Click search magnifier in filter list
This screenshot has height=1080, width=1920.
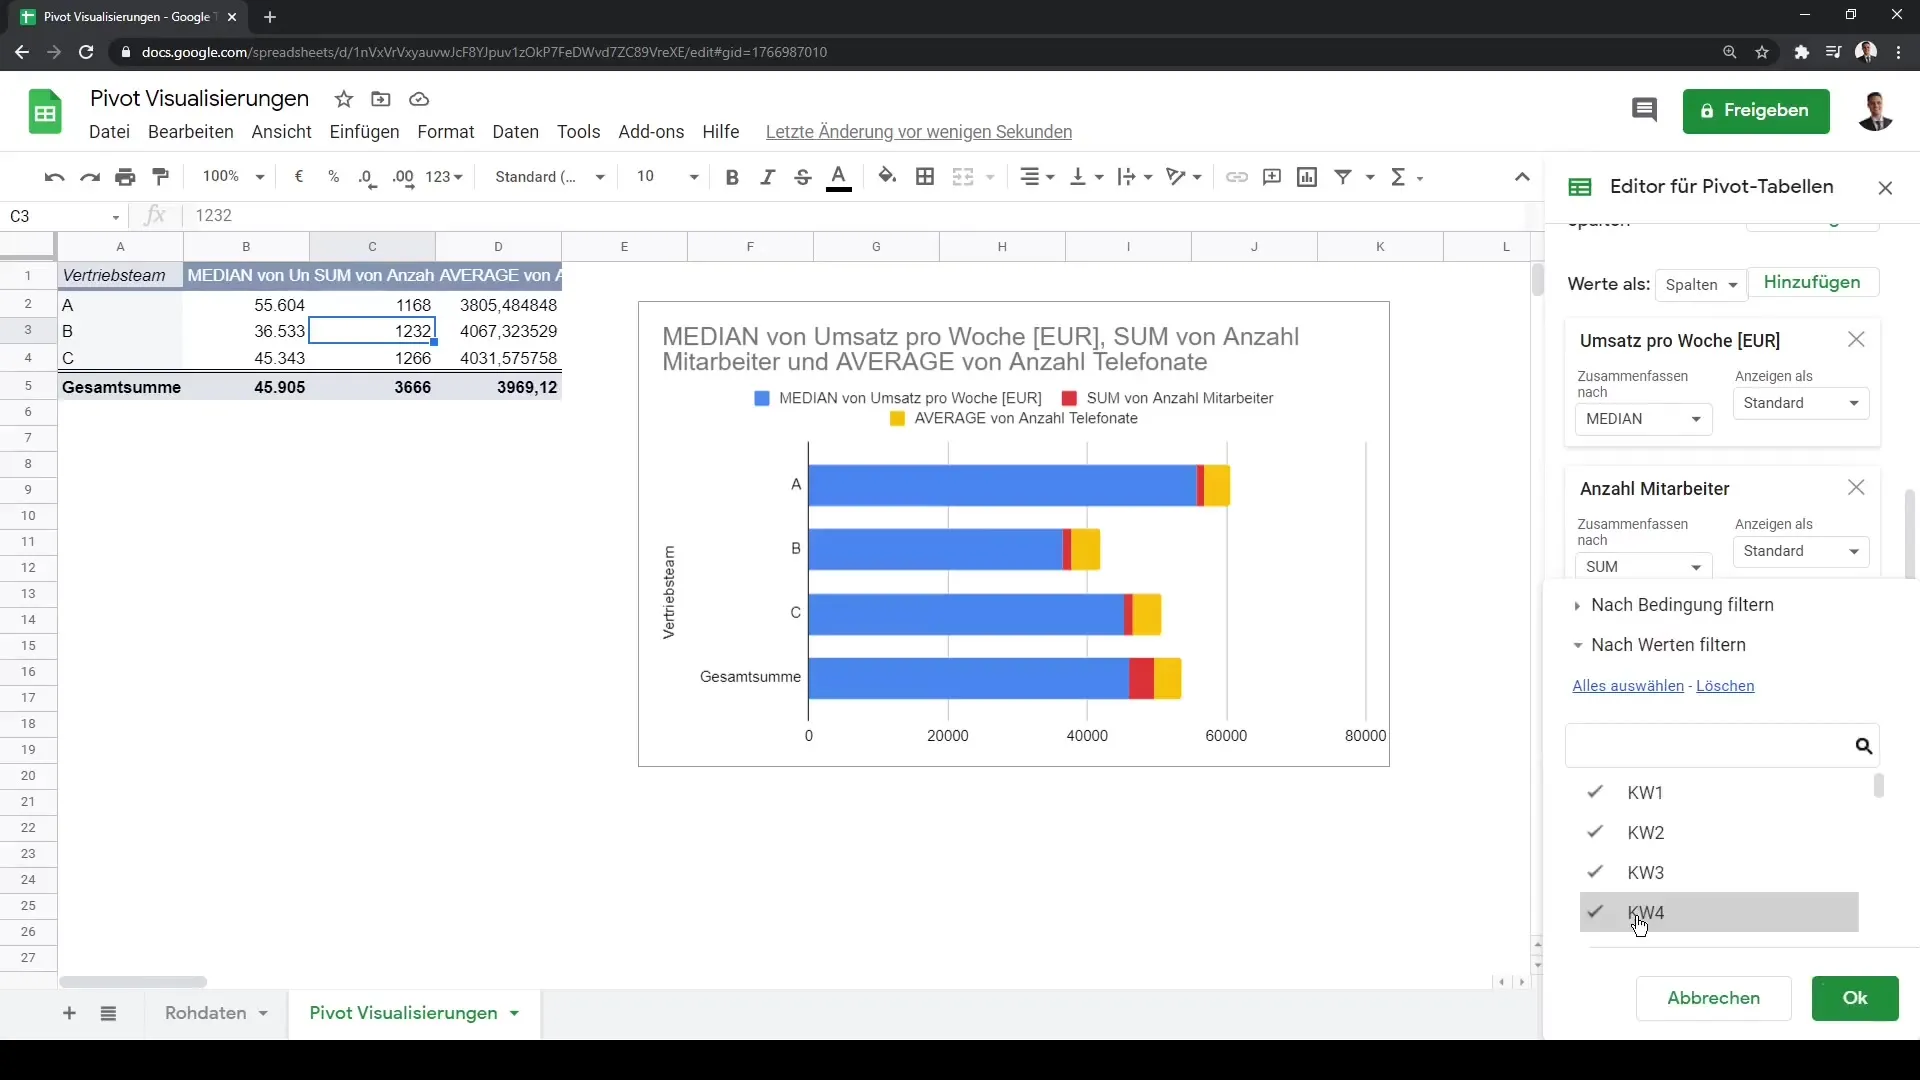pos(1864,746)
